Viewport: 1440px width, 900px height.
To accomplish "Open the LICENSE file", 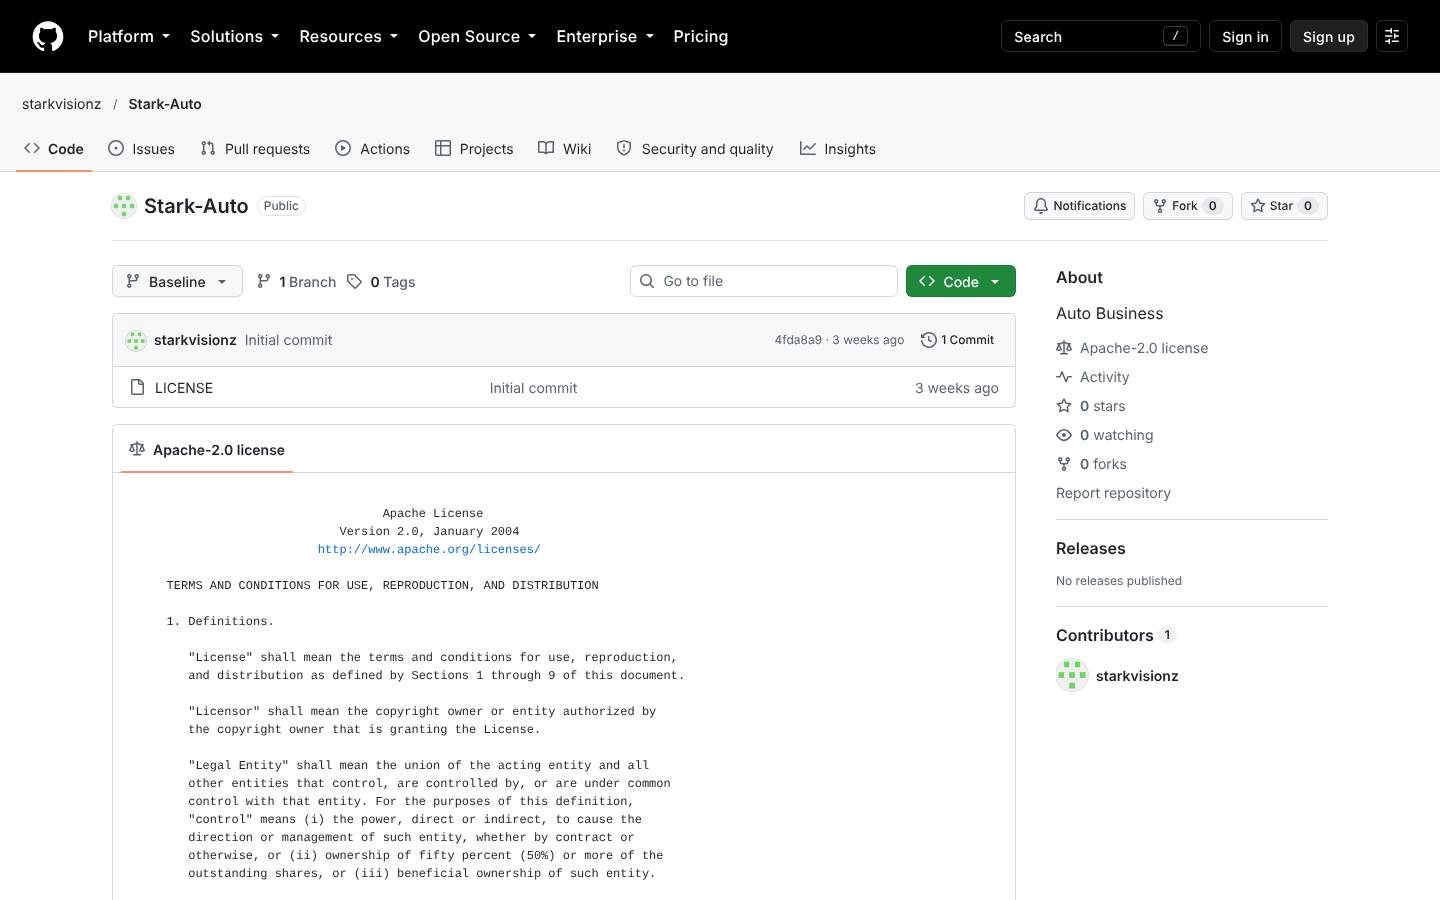I will 184,388.
